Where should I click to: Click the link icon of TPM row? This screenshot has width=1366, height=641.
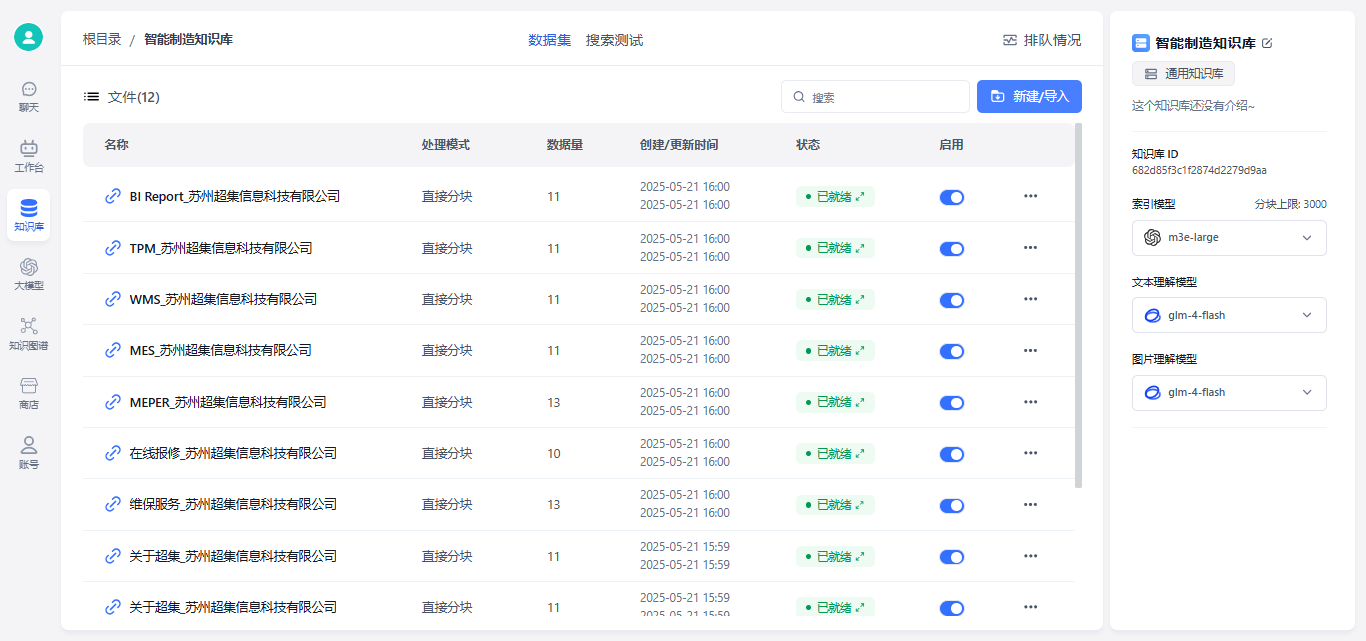click(x=113, y=248)
